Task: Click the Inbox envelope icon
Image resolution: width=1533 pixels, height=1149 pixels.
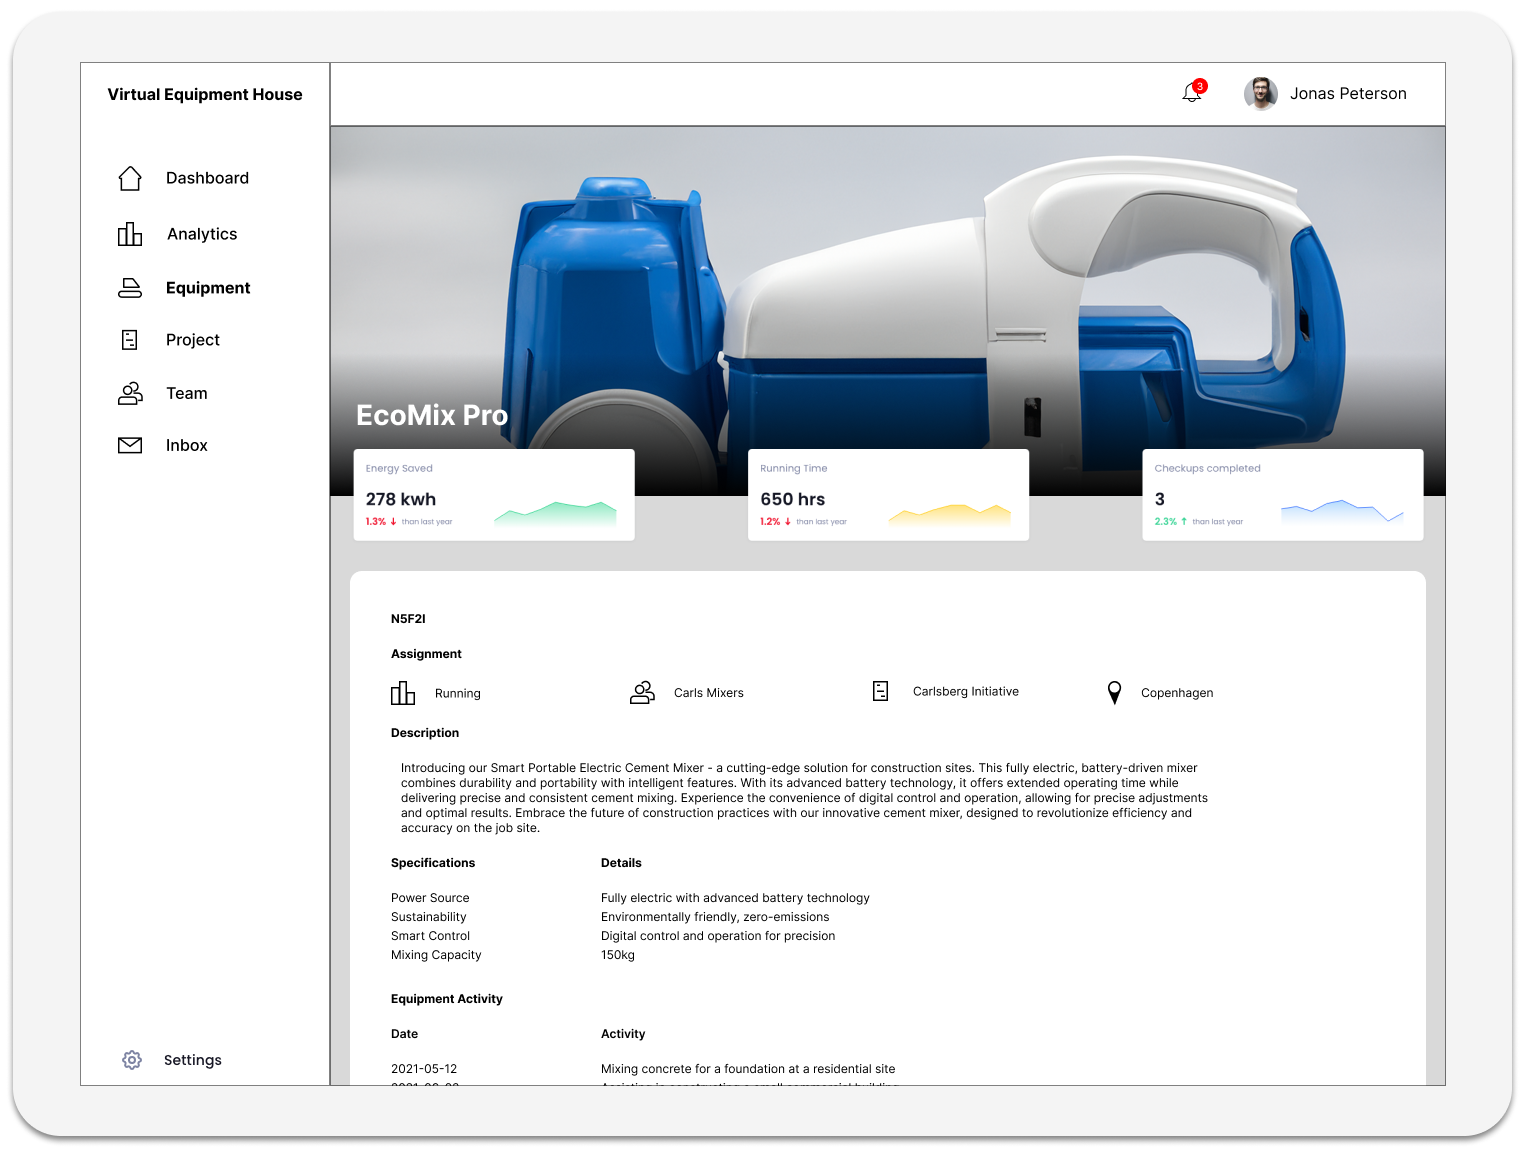Action: 130,445
